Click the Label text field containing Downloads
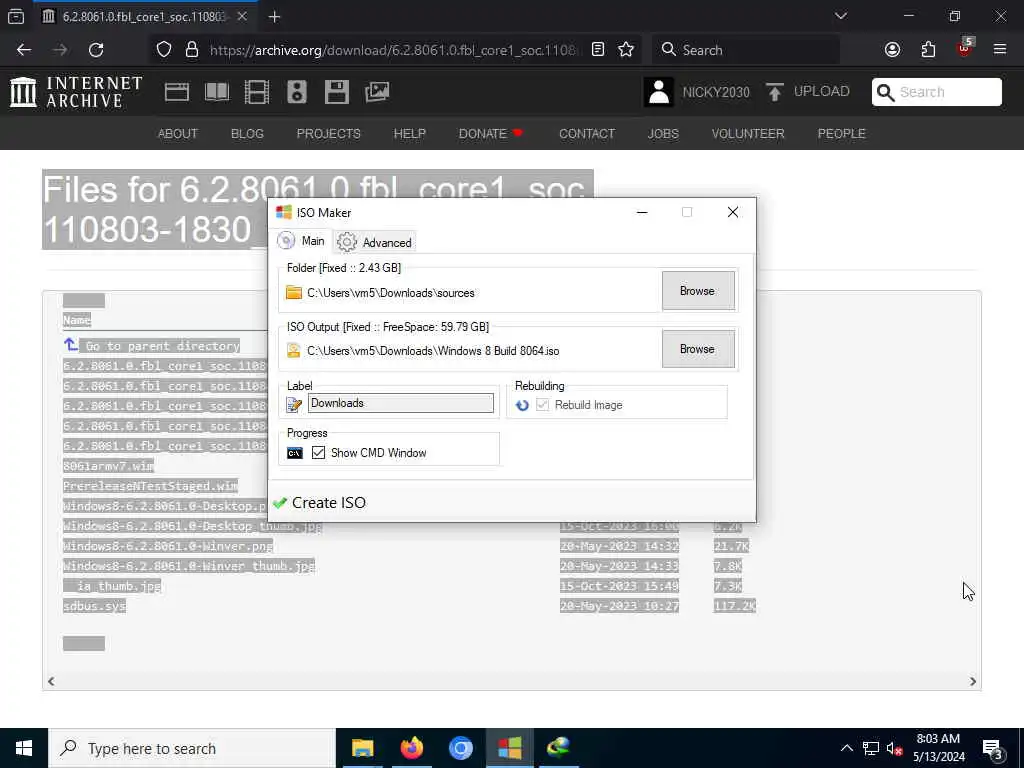 pos(400,403)
